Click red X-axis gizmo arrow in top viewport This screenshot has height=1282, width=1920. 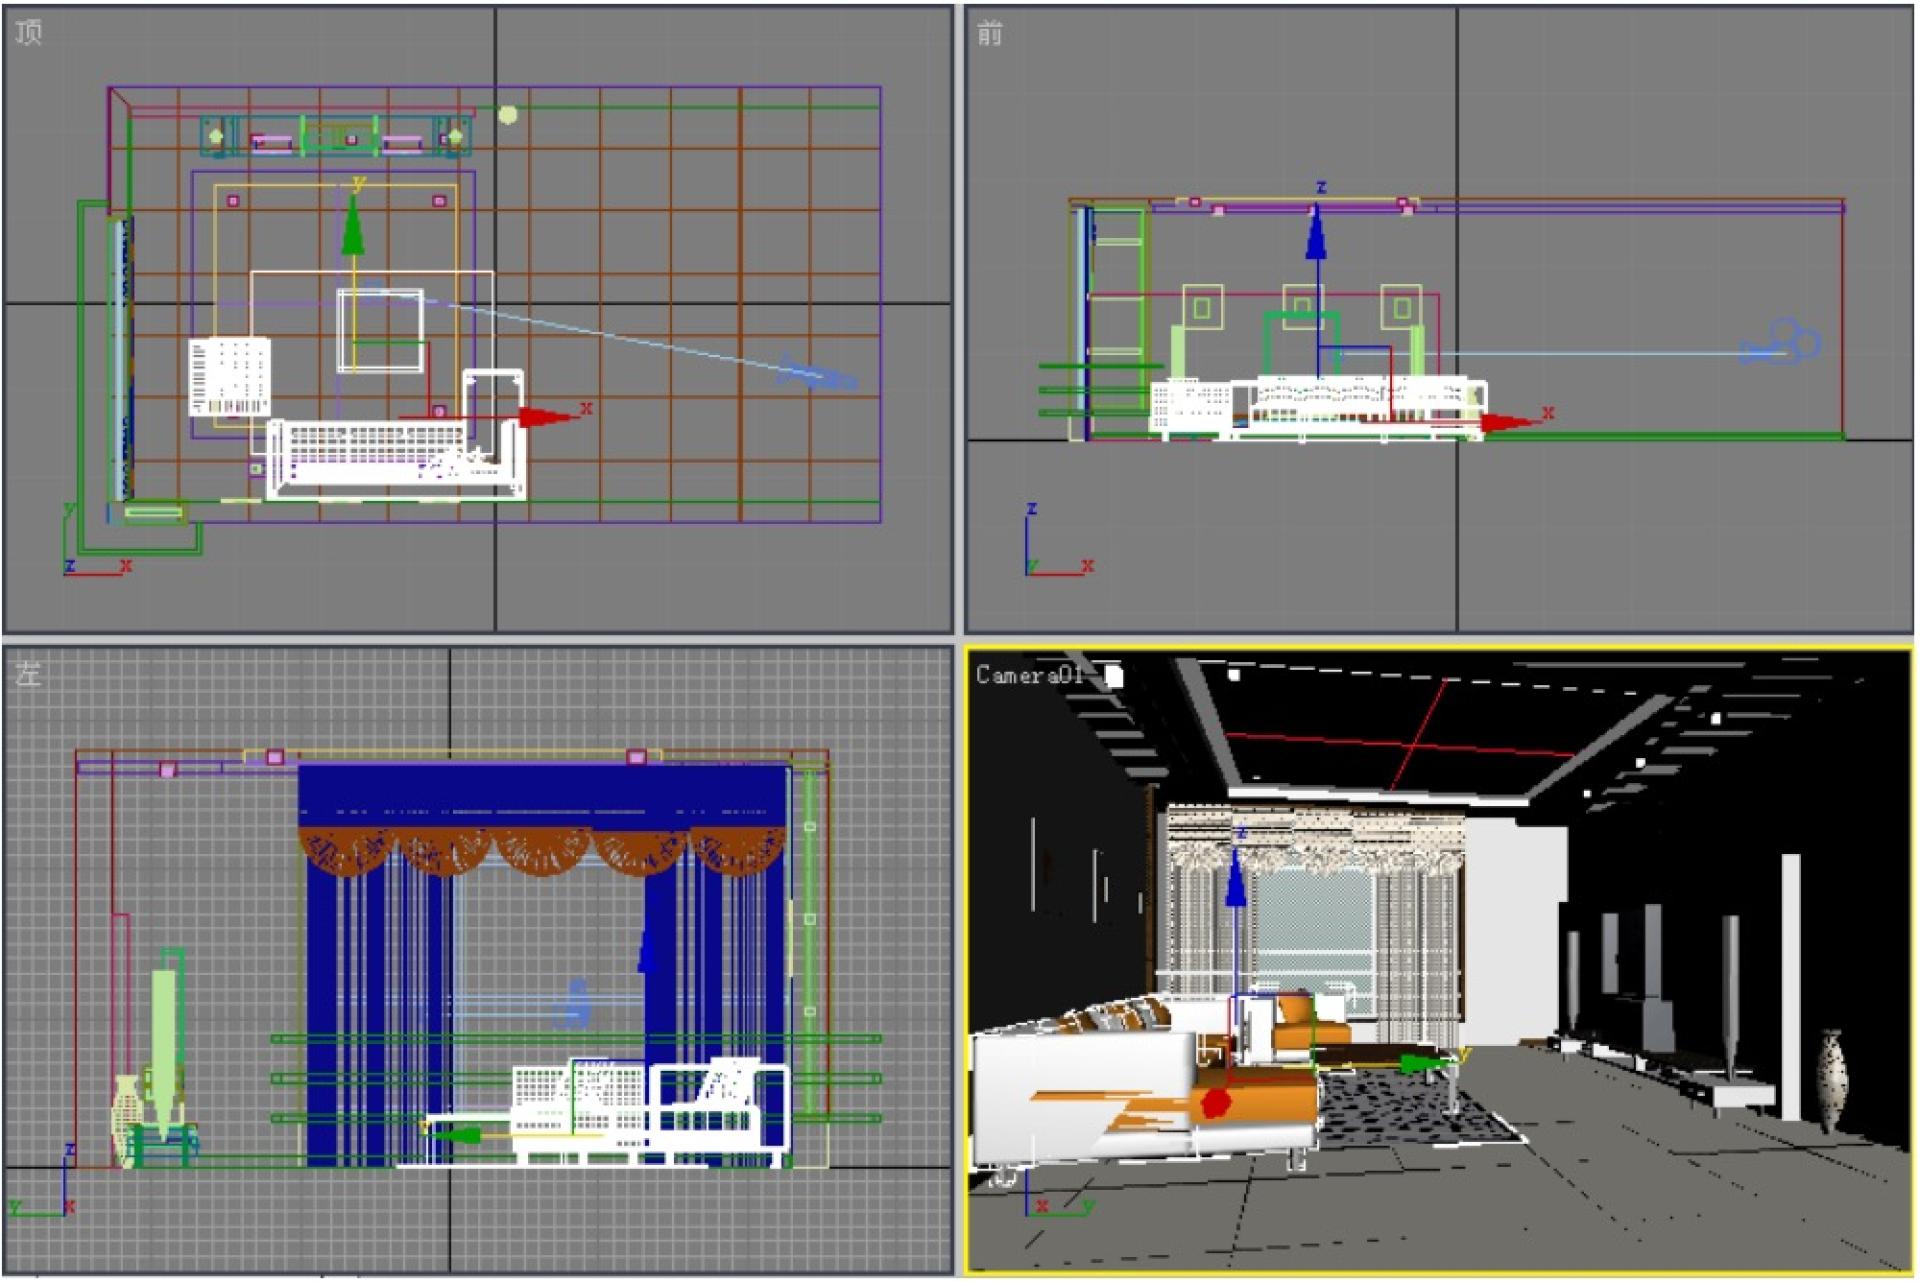click(x=543, y=417)
